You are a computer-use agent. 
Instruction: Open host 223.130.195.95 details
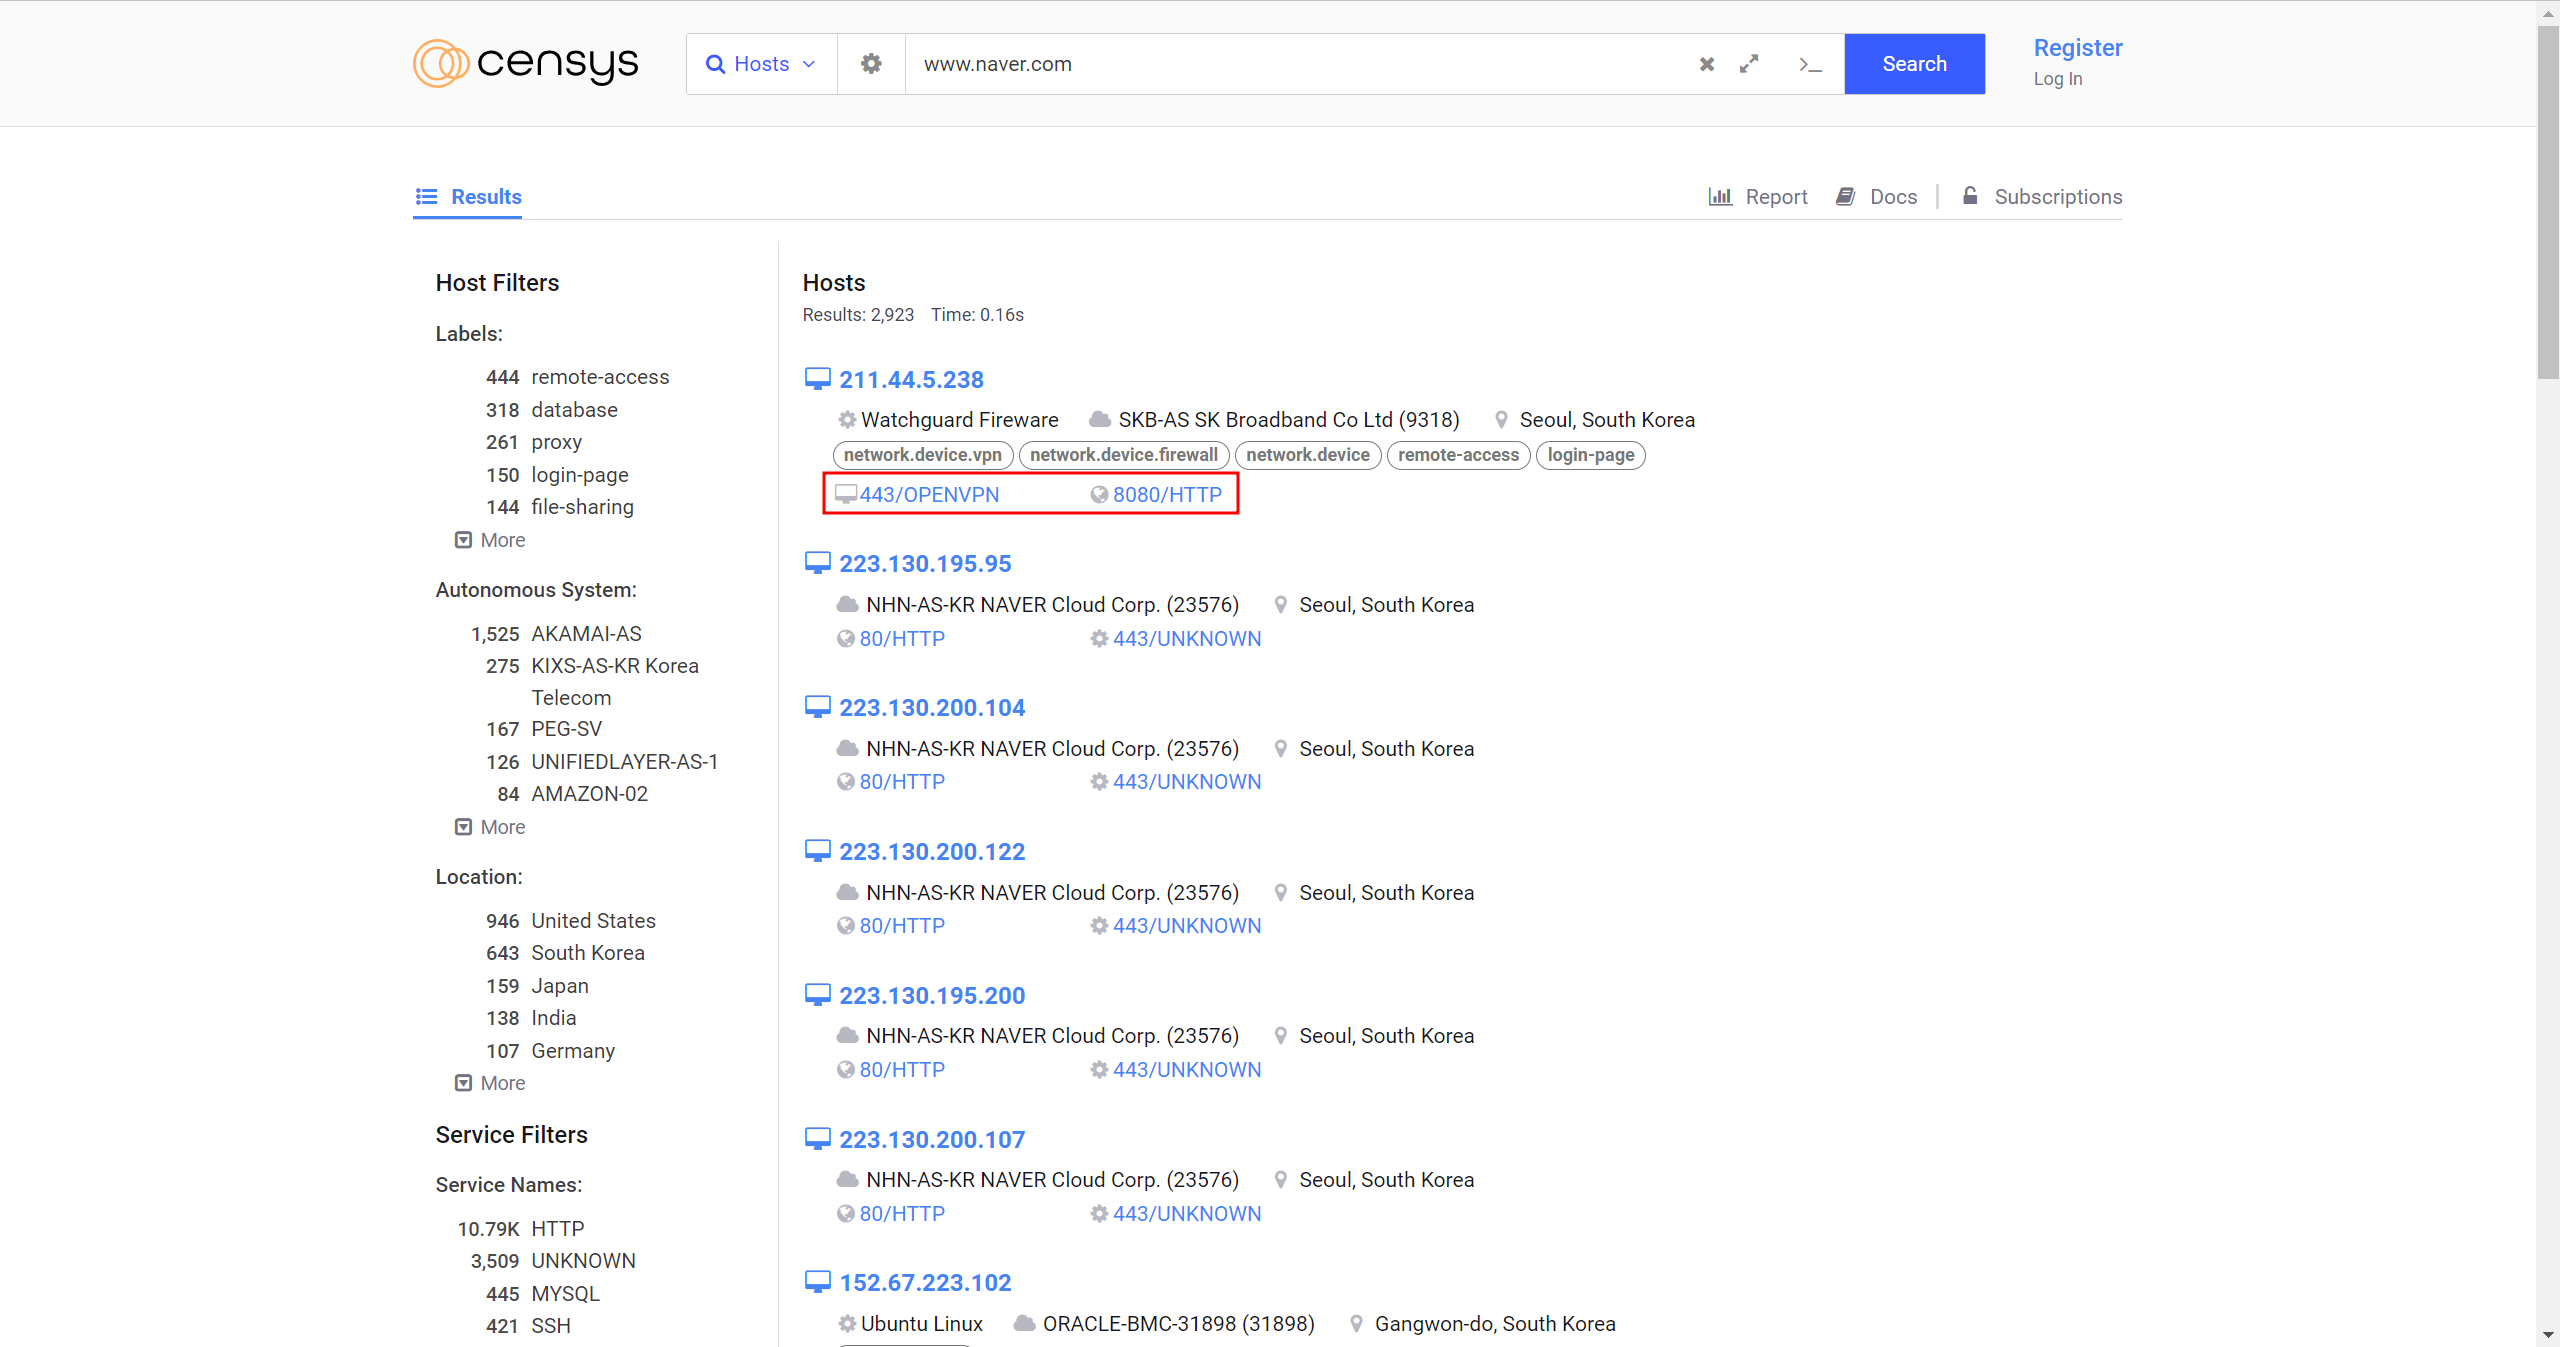tap(925, 564)
